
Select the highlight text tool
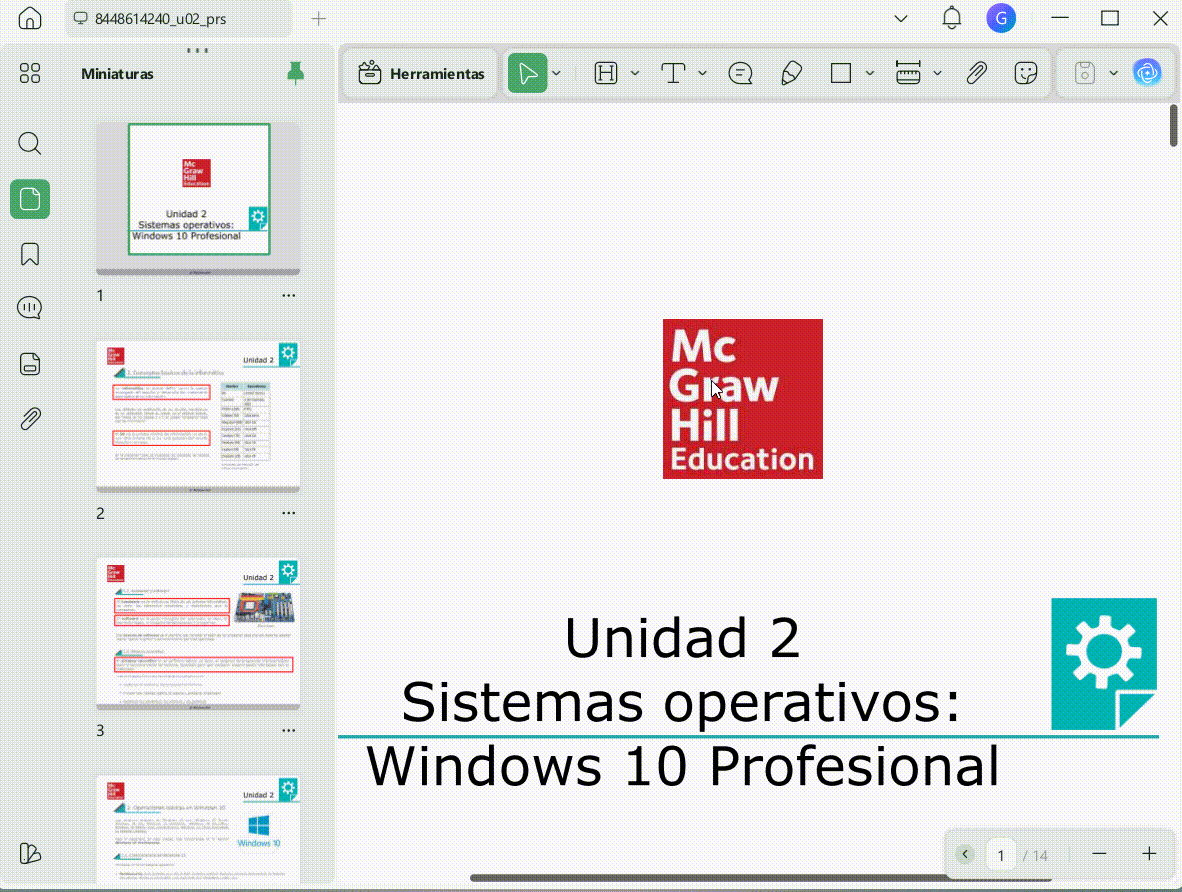(606, 73)
